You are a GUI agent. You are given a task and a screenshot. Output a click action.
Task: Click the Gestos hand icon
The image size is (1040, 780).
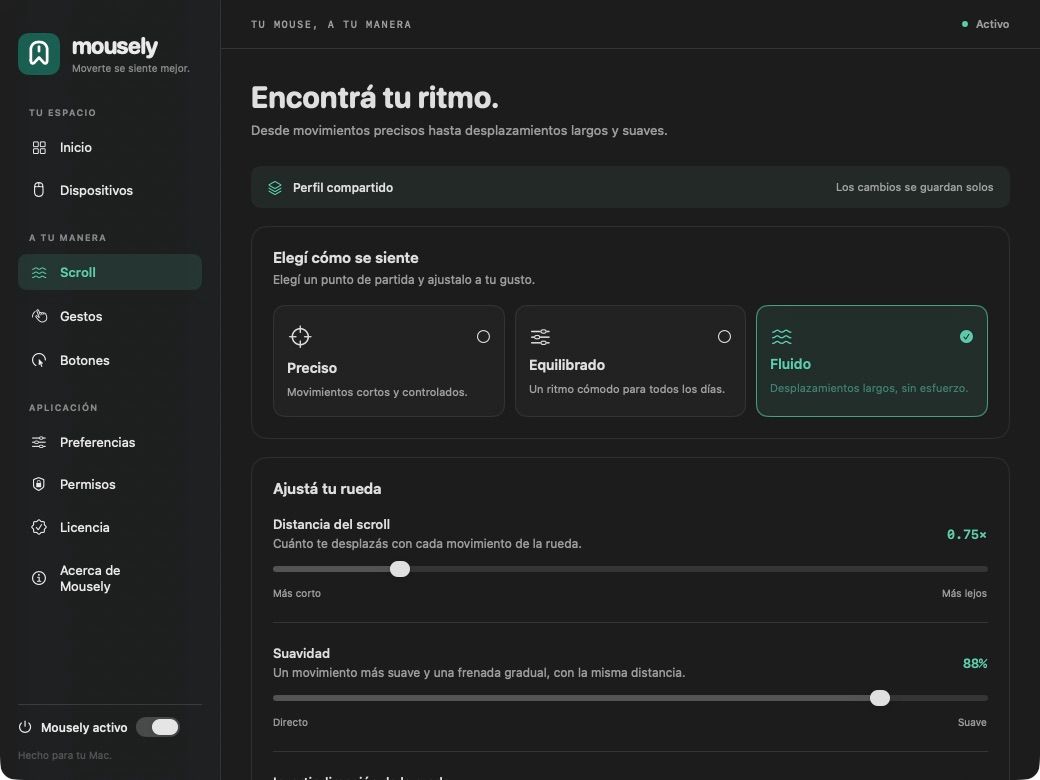pyautogui.click(x=39, y=316)
